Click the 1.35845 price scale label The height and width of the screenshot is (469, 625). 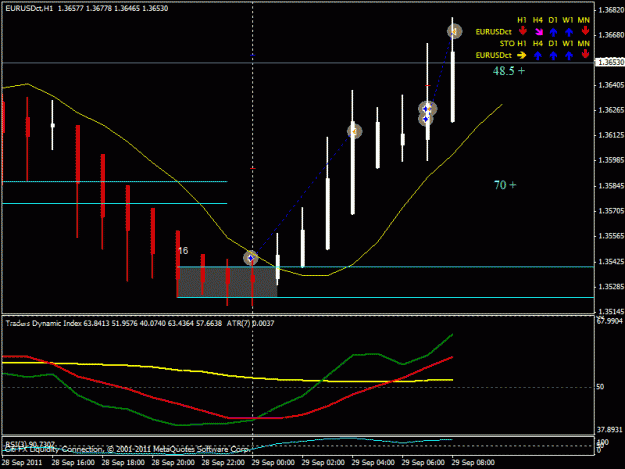pos(611,186)
